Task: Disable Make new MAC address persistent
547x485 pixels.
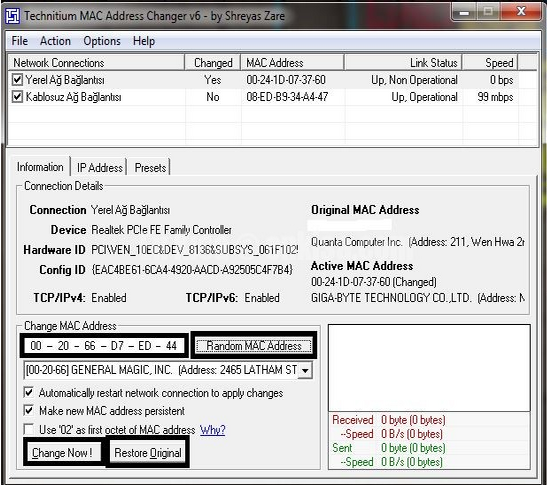Action: (29, 410)
